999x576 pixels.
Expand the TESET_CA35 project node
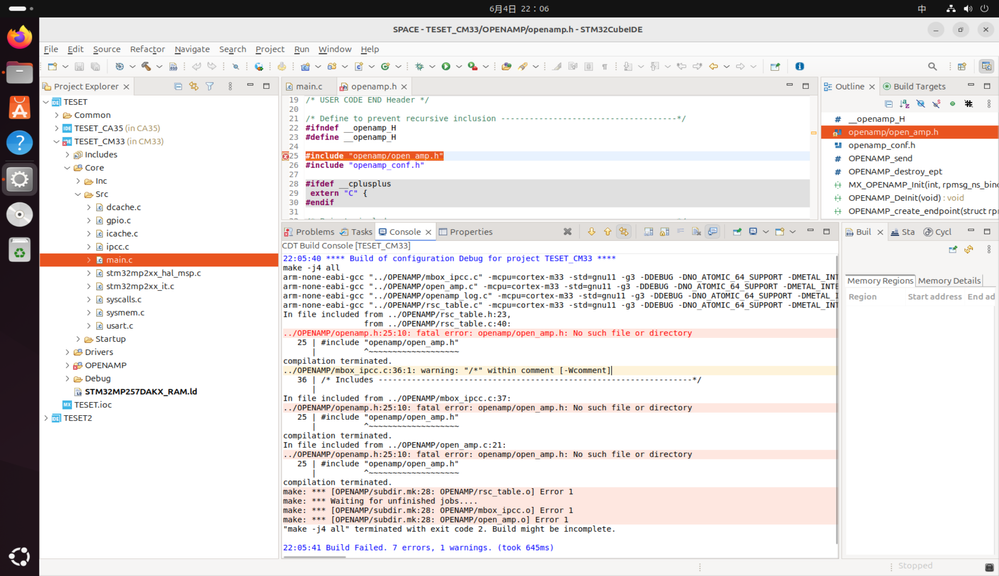tap(57, 128)
